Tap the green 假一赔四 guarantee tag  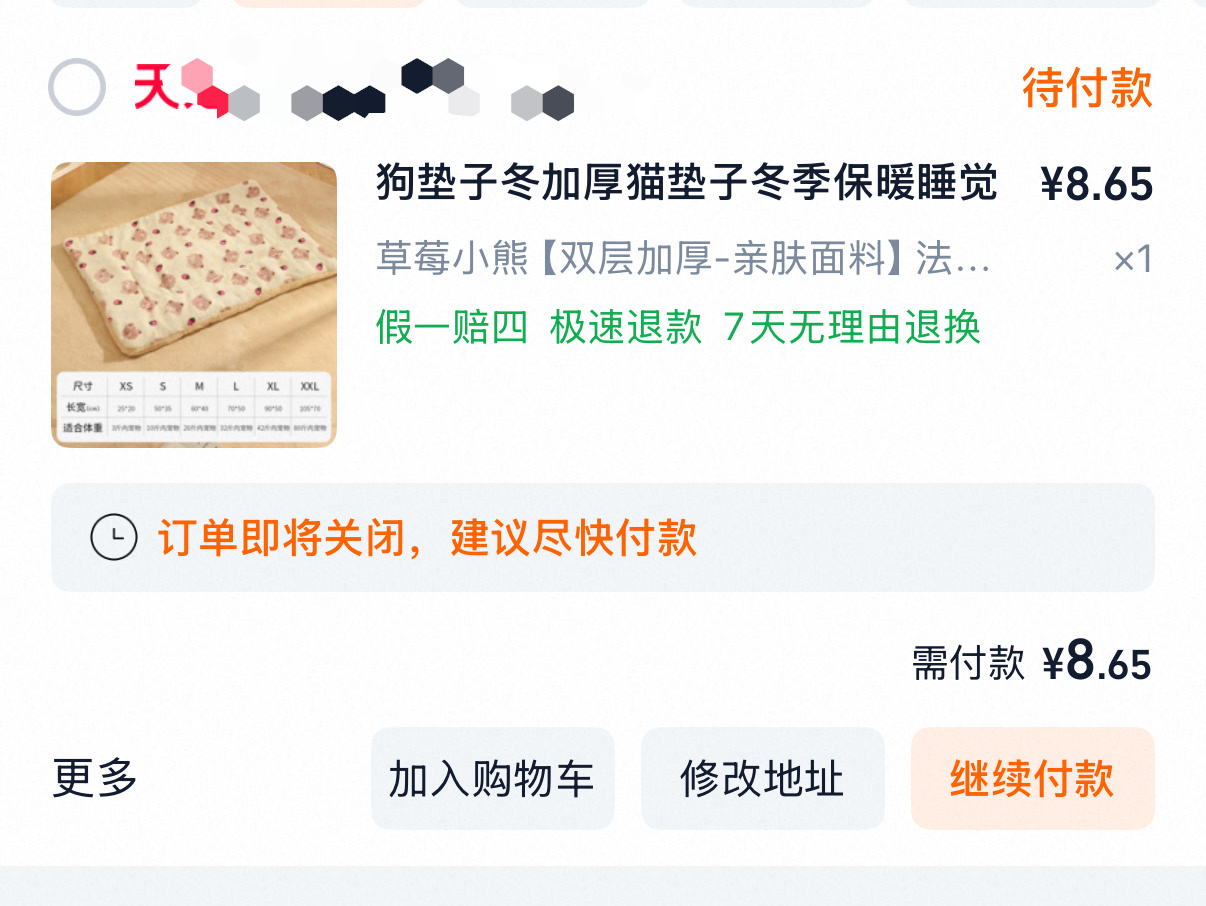point(452,327)
